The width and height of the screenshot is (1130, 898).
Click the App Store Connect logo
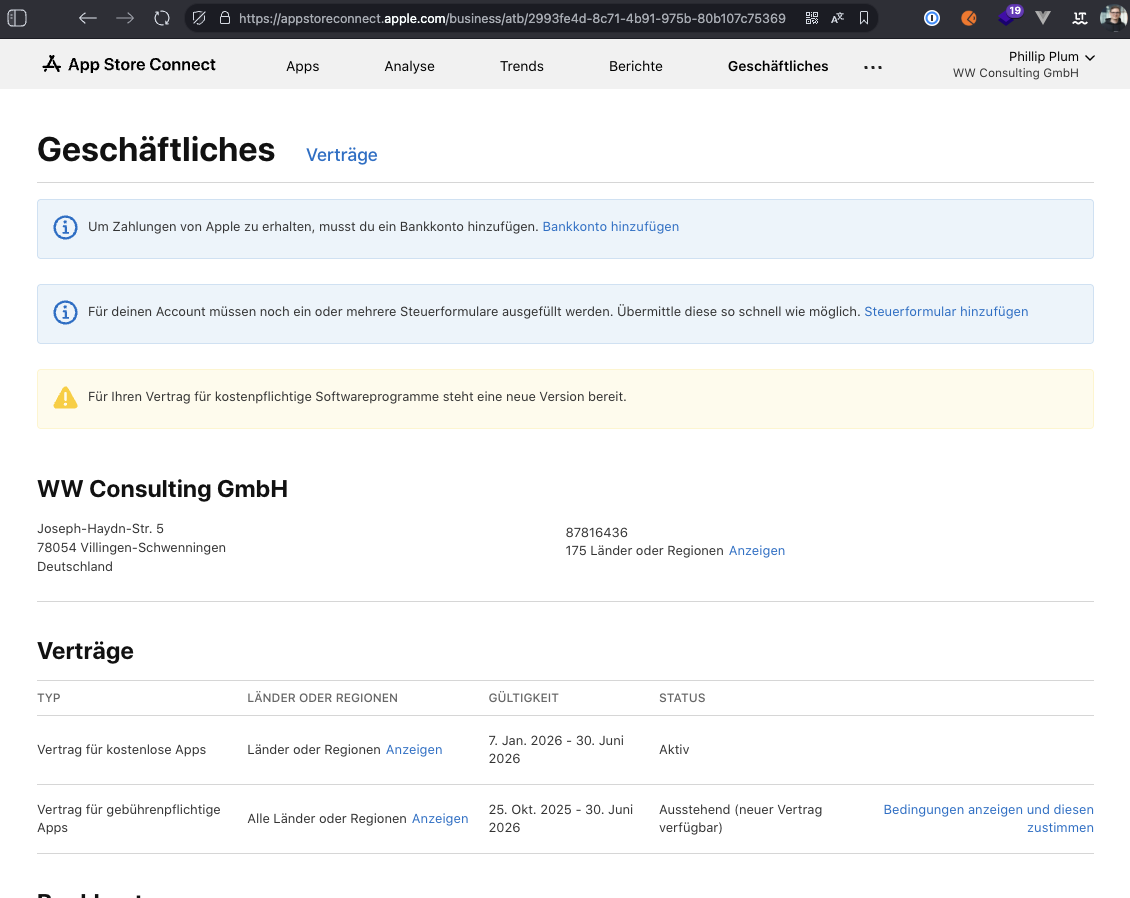coord(129,65)
